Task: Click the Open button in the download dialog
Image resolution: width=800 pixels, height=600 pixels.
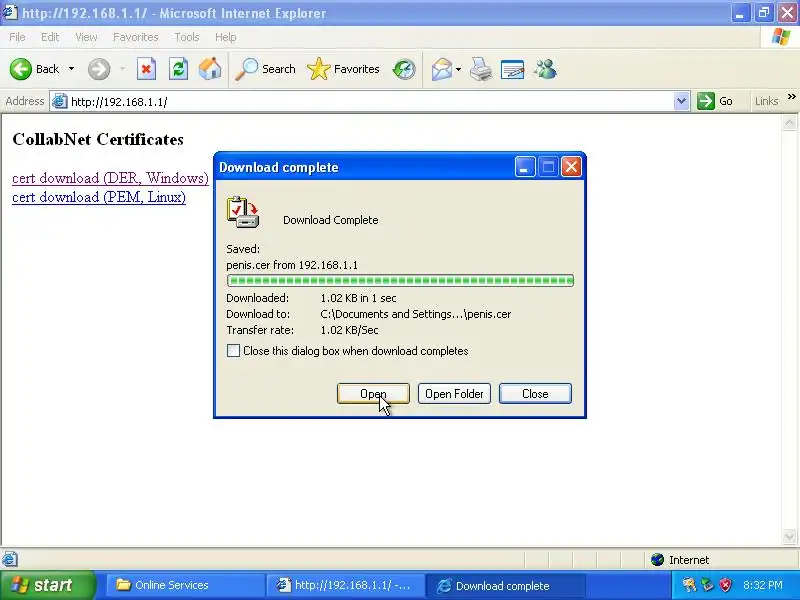Action: pyautogui.click(x=373, y=393)
